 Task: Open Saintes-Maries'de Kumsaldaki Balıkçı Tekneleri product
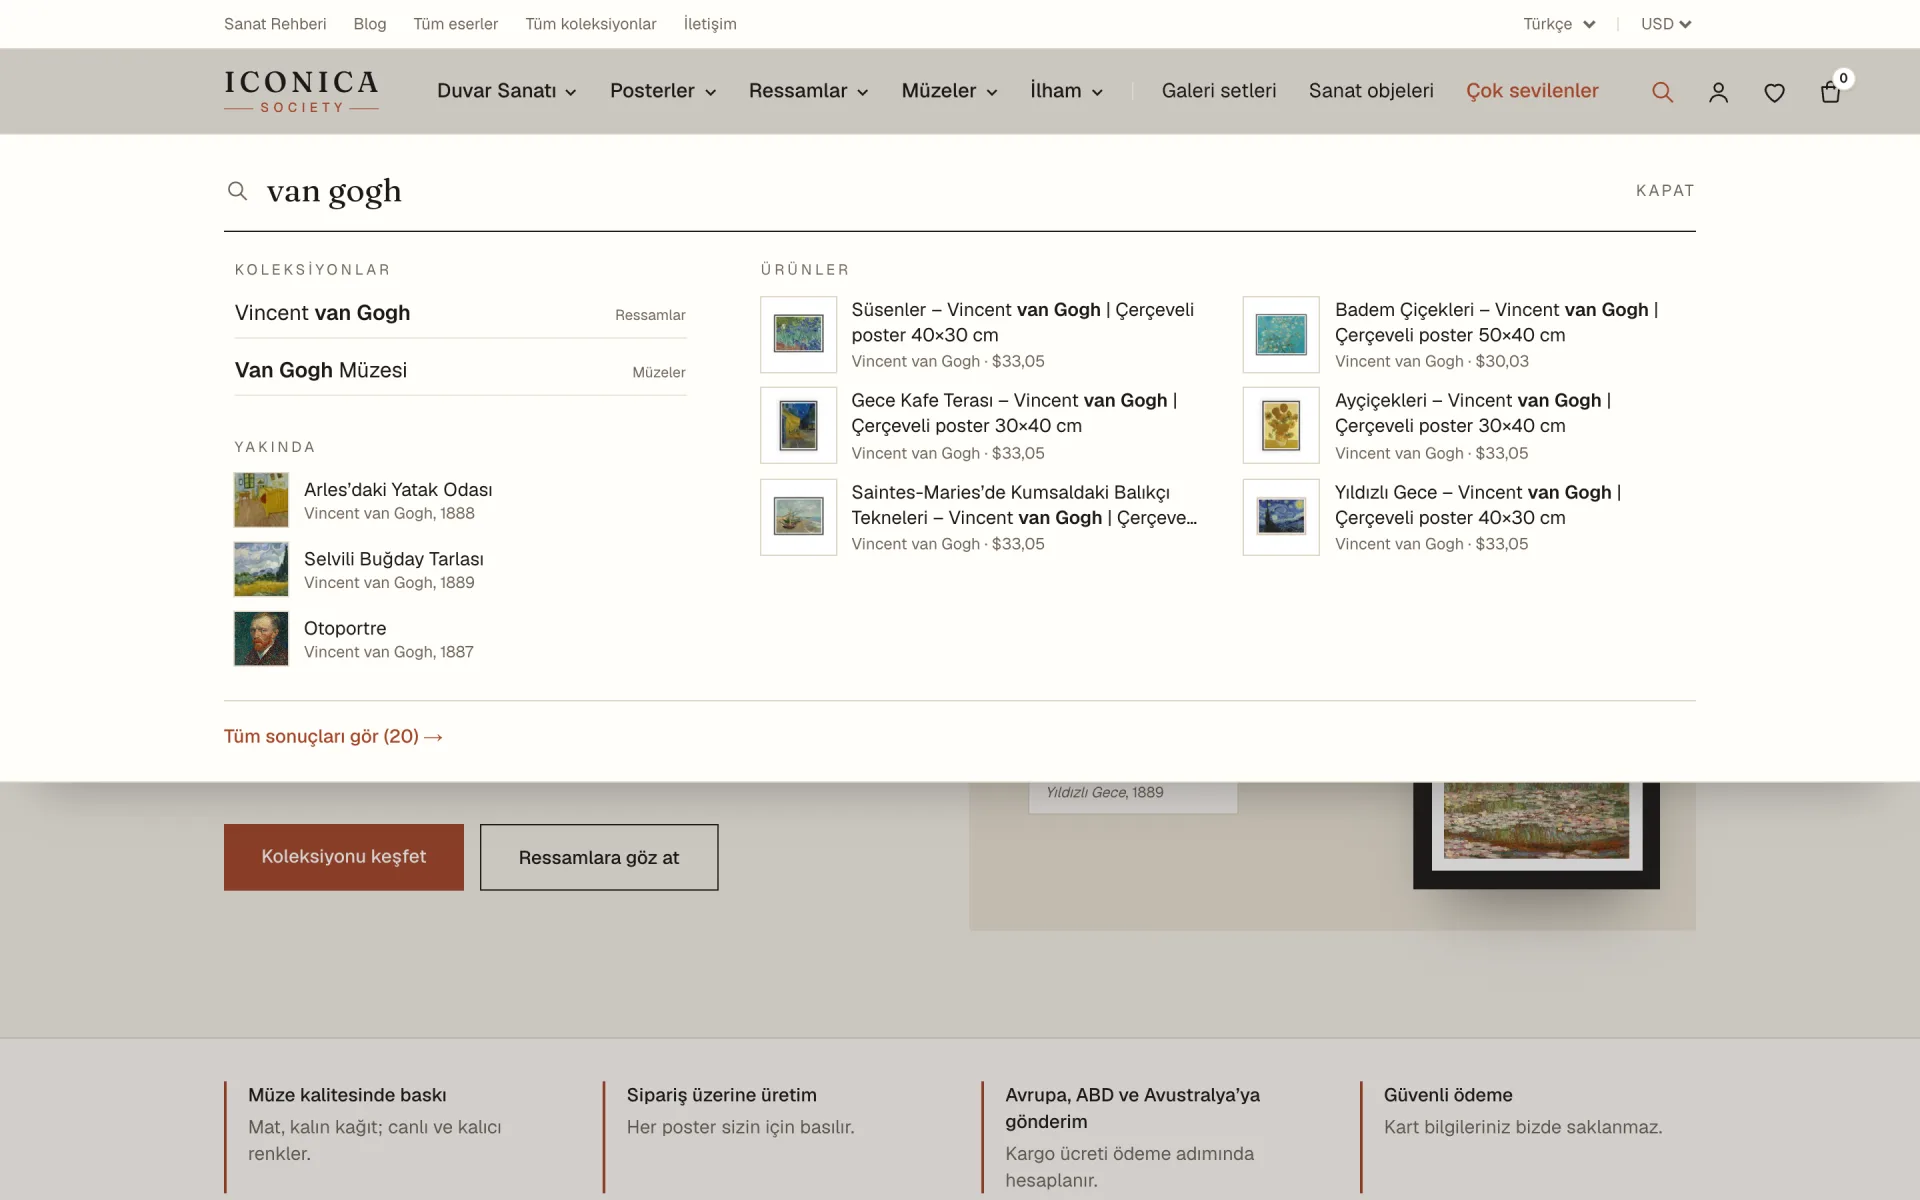coord(980,517)
